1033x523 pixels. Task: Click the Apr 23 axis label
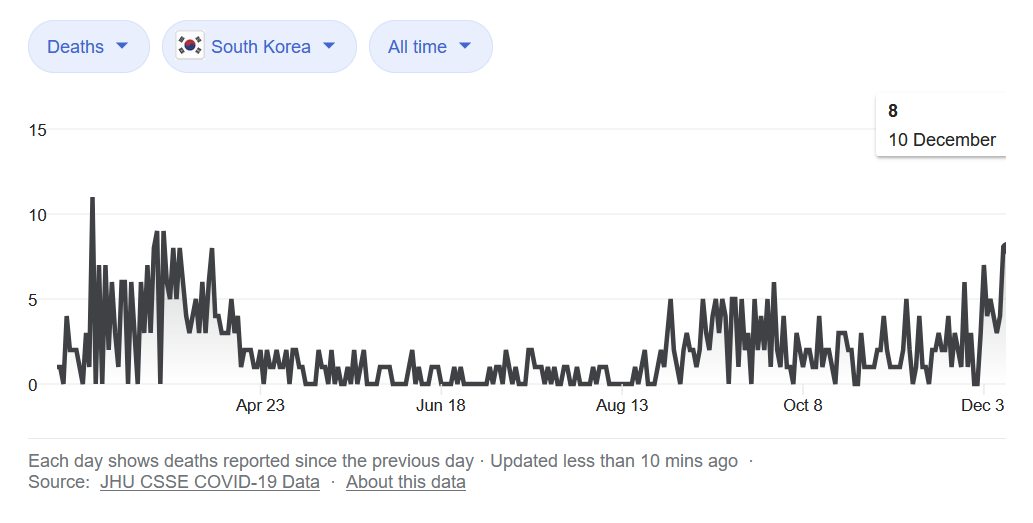coord(260,405)
